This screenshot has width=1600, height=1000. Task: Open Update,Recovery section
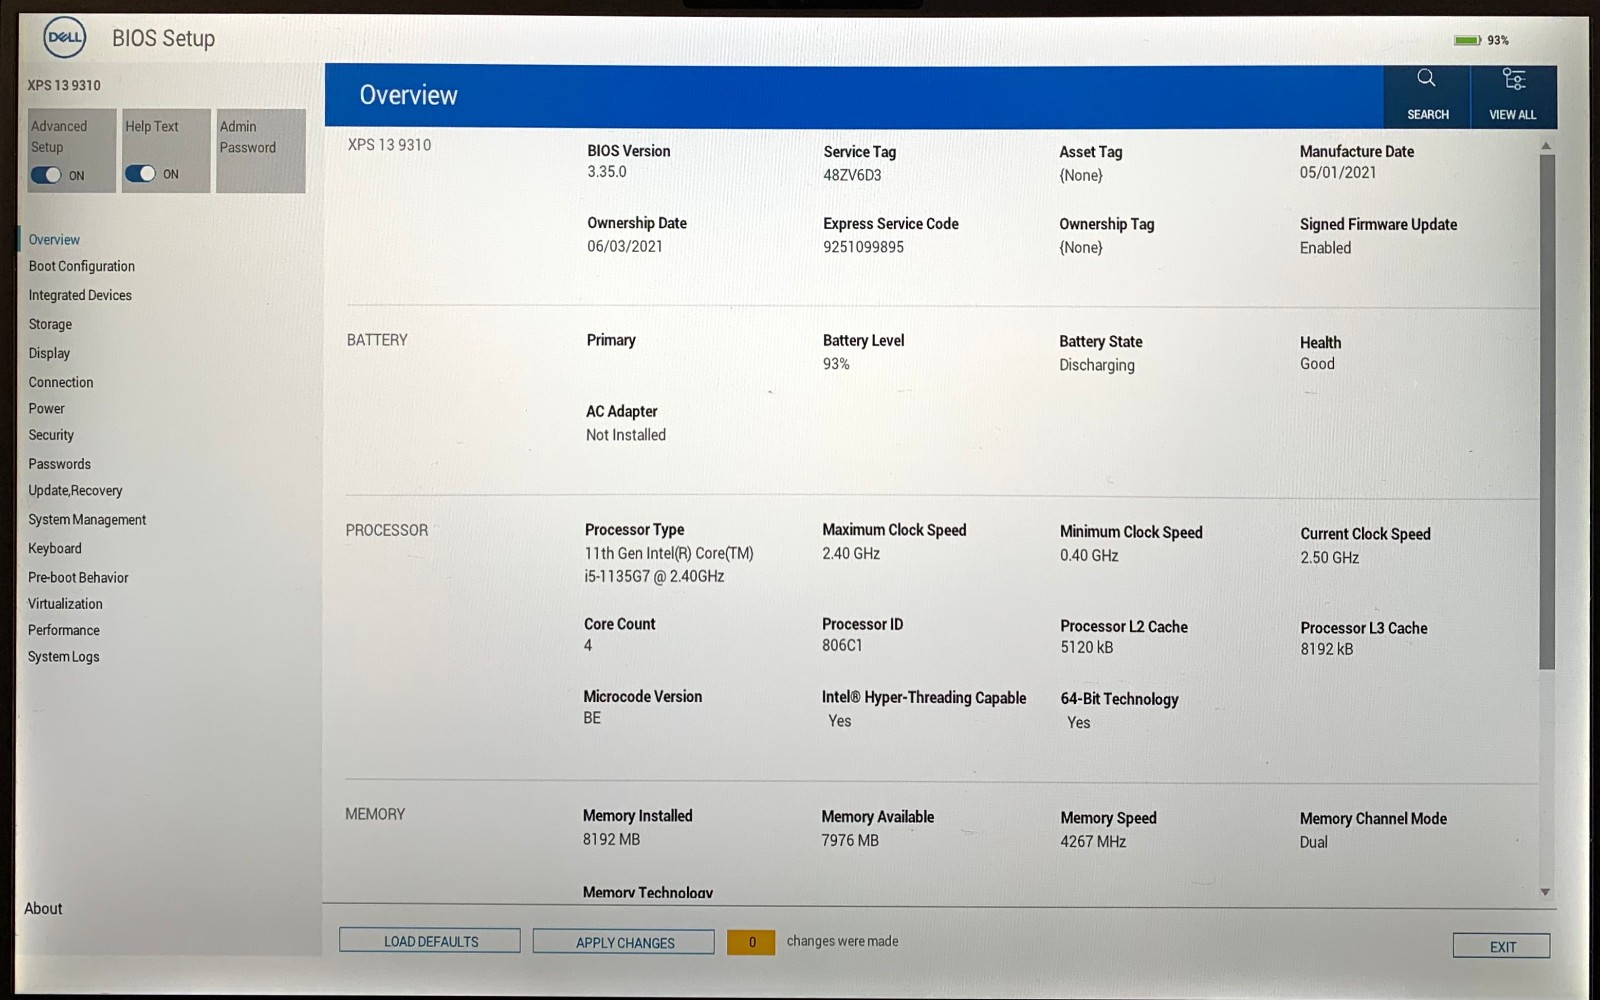(x=75, y=490)
